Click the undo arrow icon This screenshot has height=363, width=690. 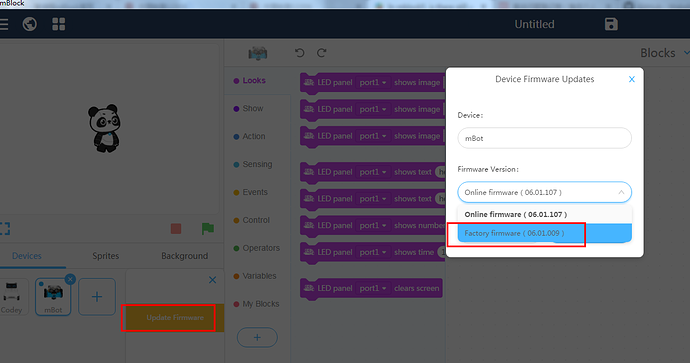click(x=300, y=53)
